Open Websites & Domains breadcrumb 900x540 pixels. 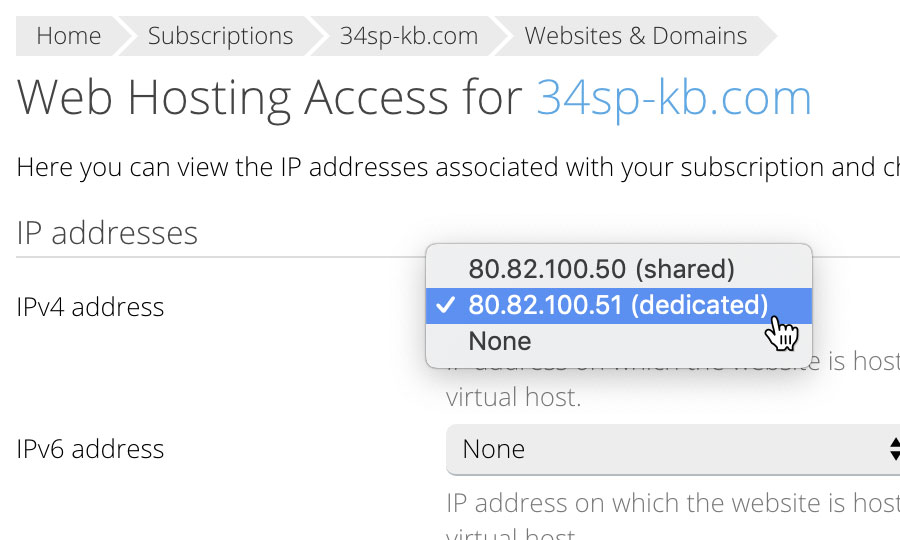pos(635,36)
